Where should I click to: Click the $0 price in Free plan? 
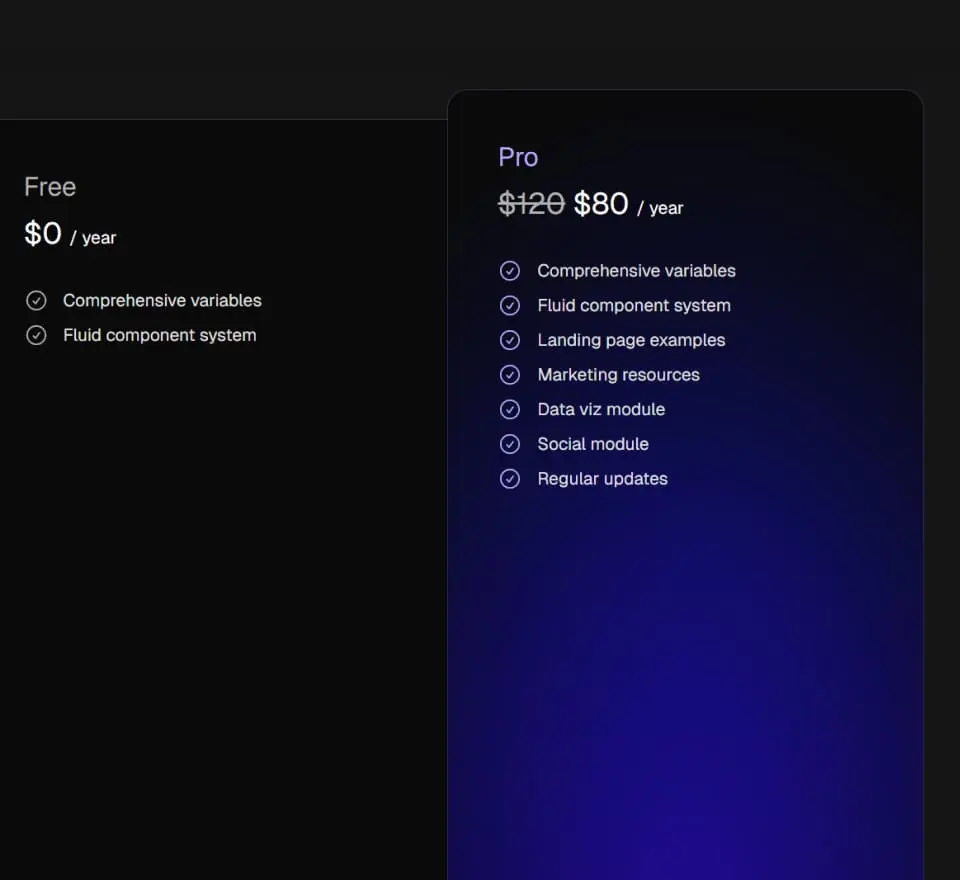(43, 234)
